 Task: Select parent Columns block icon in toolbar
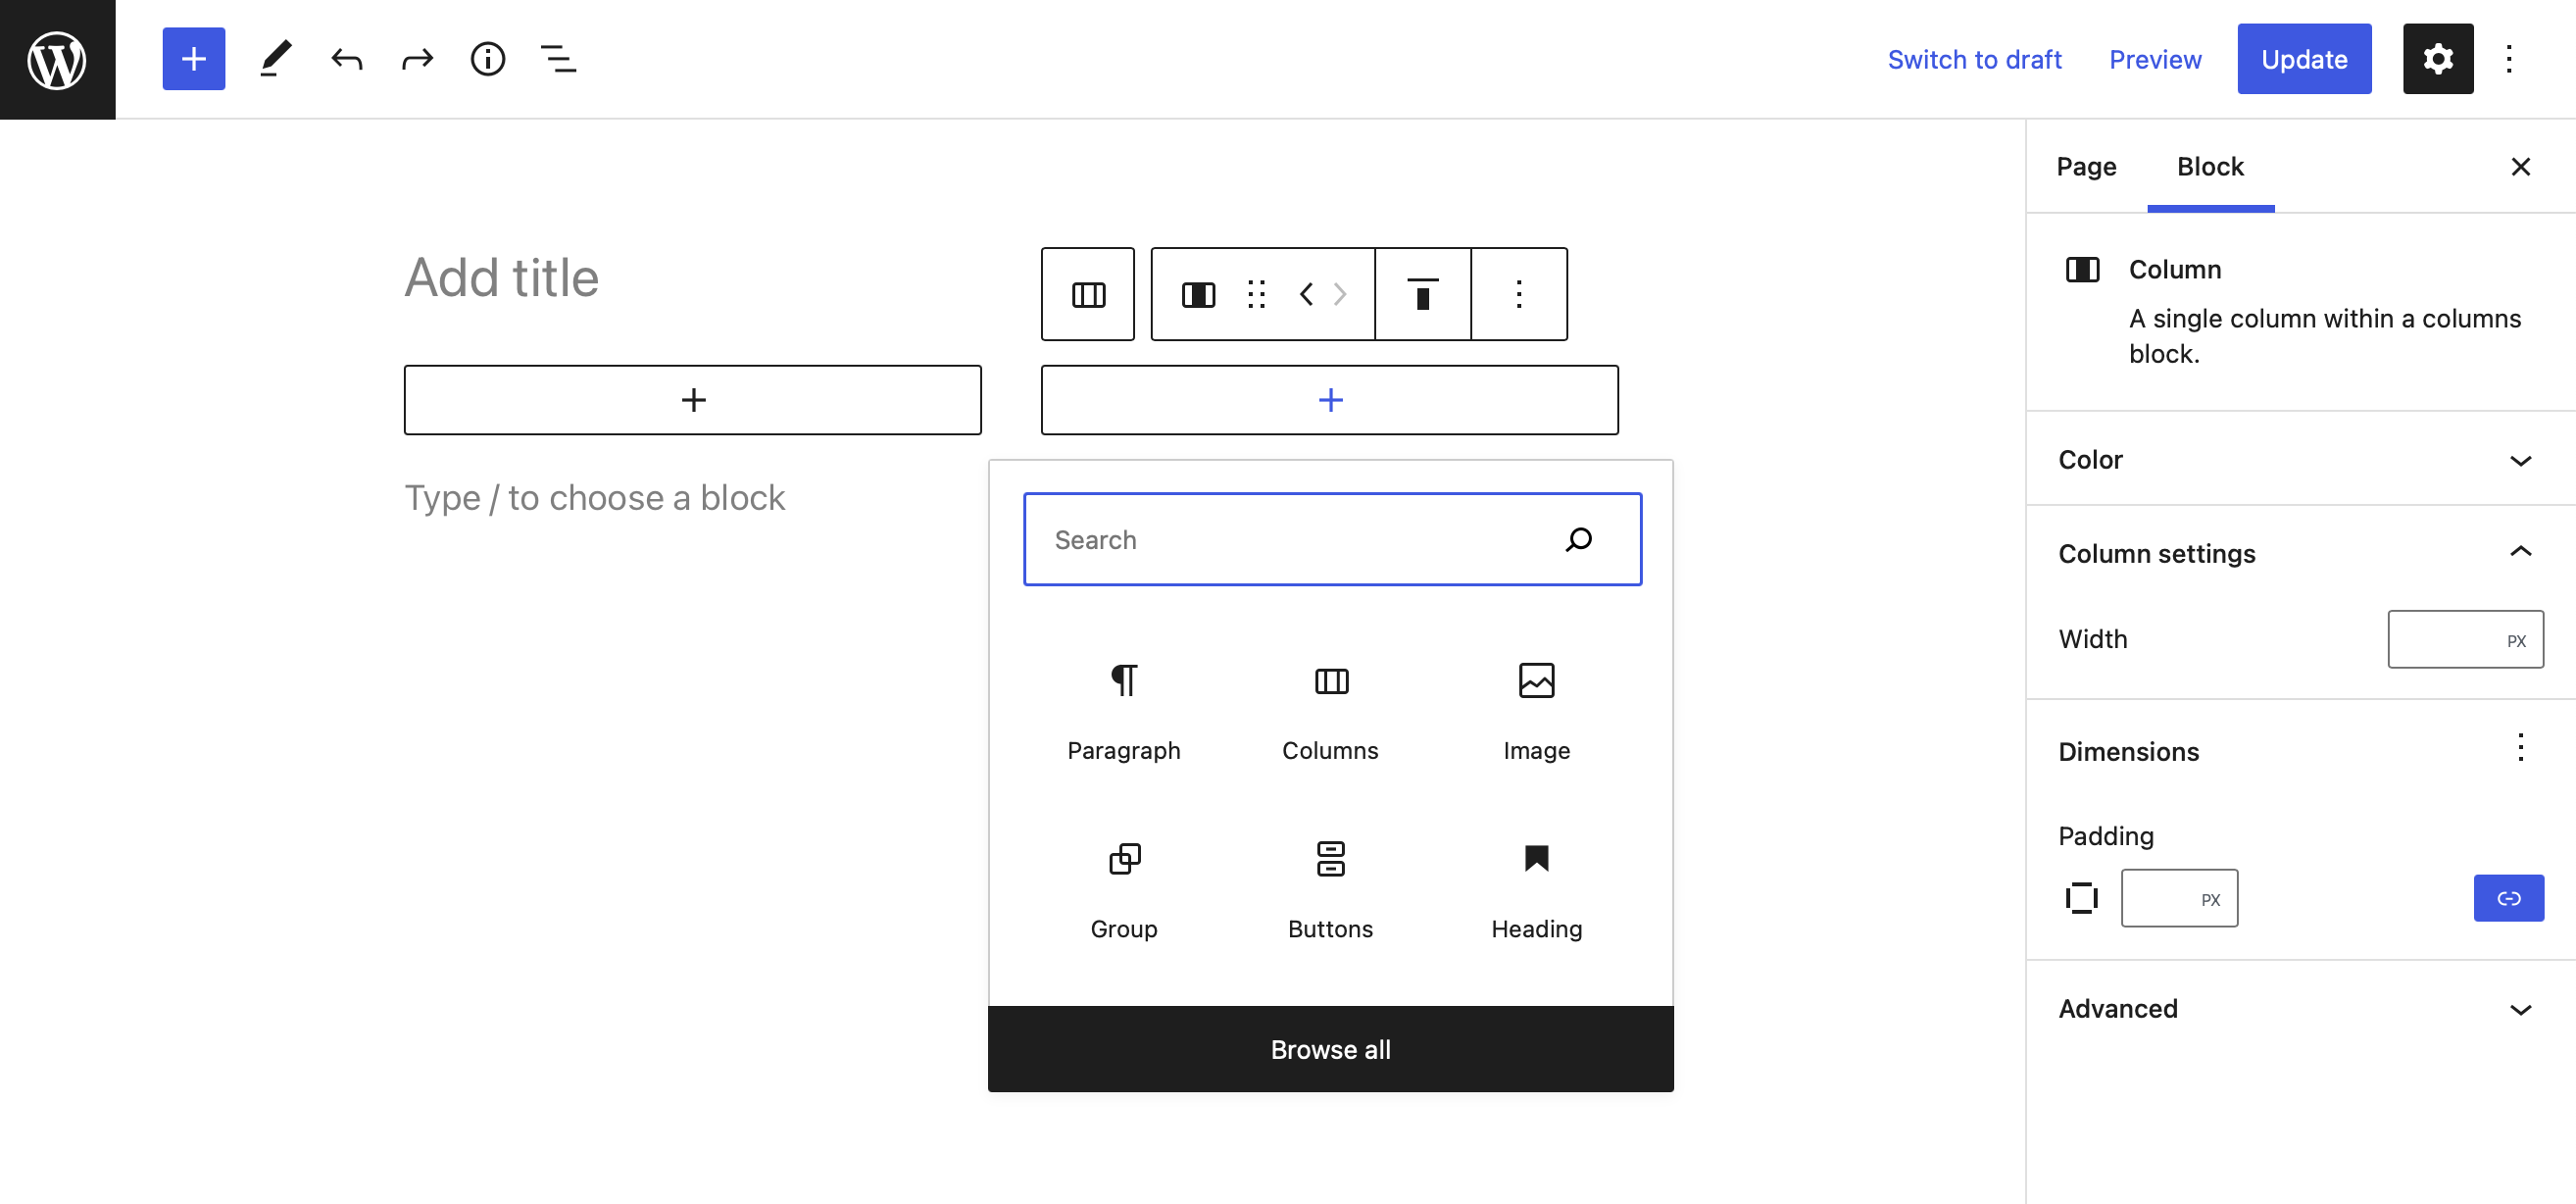[x=1088, y=294]
